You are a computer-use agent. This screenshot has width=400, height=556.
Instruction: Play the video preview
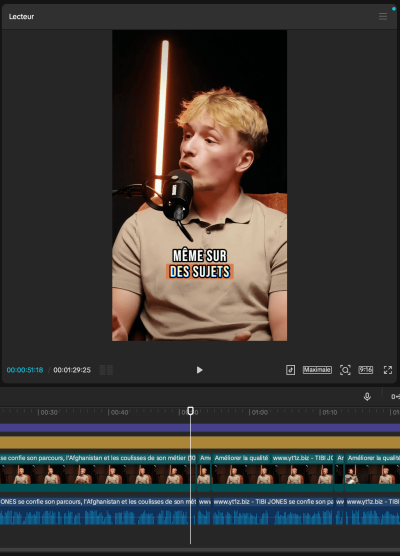tap(199, 370)
